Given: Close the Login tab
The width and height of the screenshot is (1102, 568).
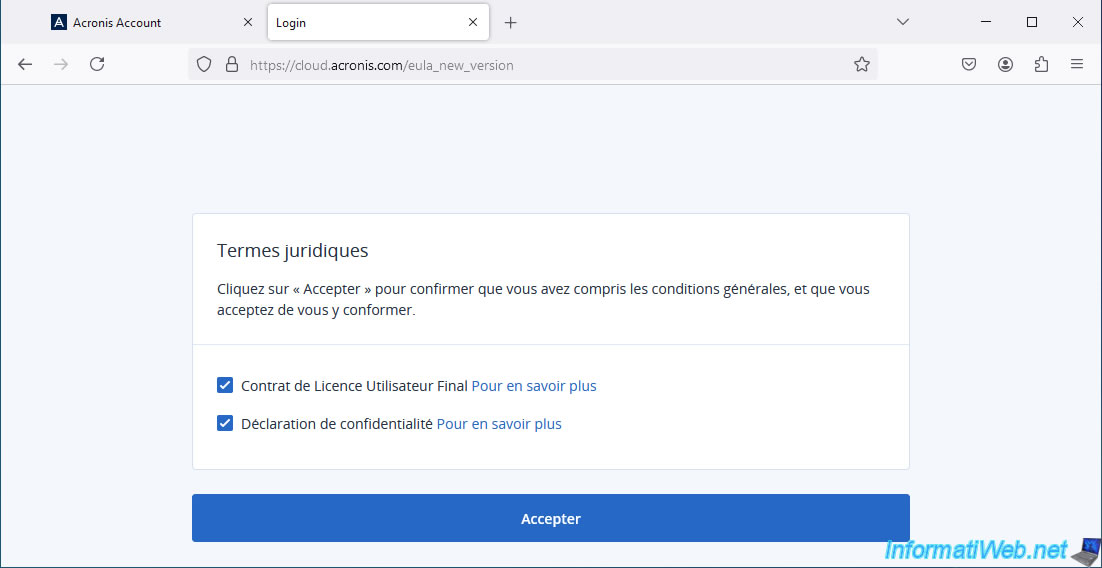Looking at the screenshot, I should click(x=473, y=22).
